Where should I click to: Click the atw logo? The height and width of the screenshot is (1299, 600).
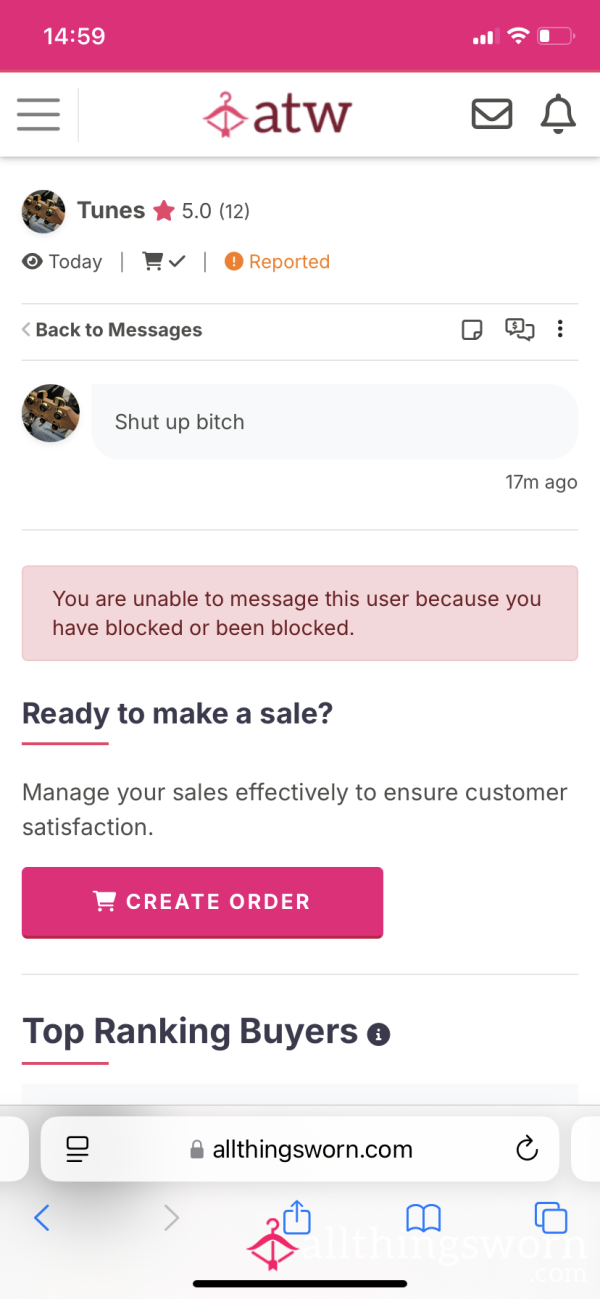point(276,114)
